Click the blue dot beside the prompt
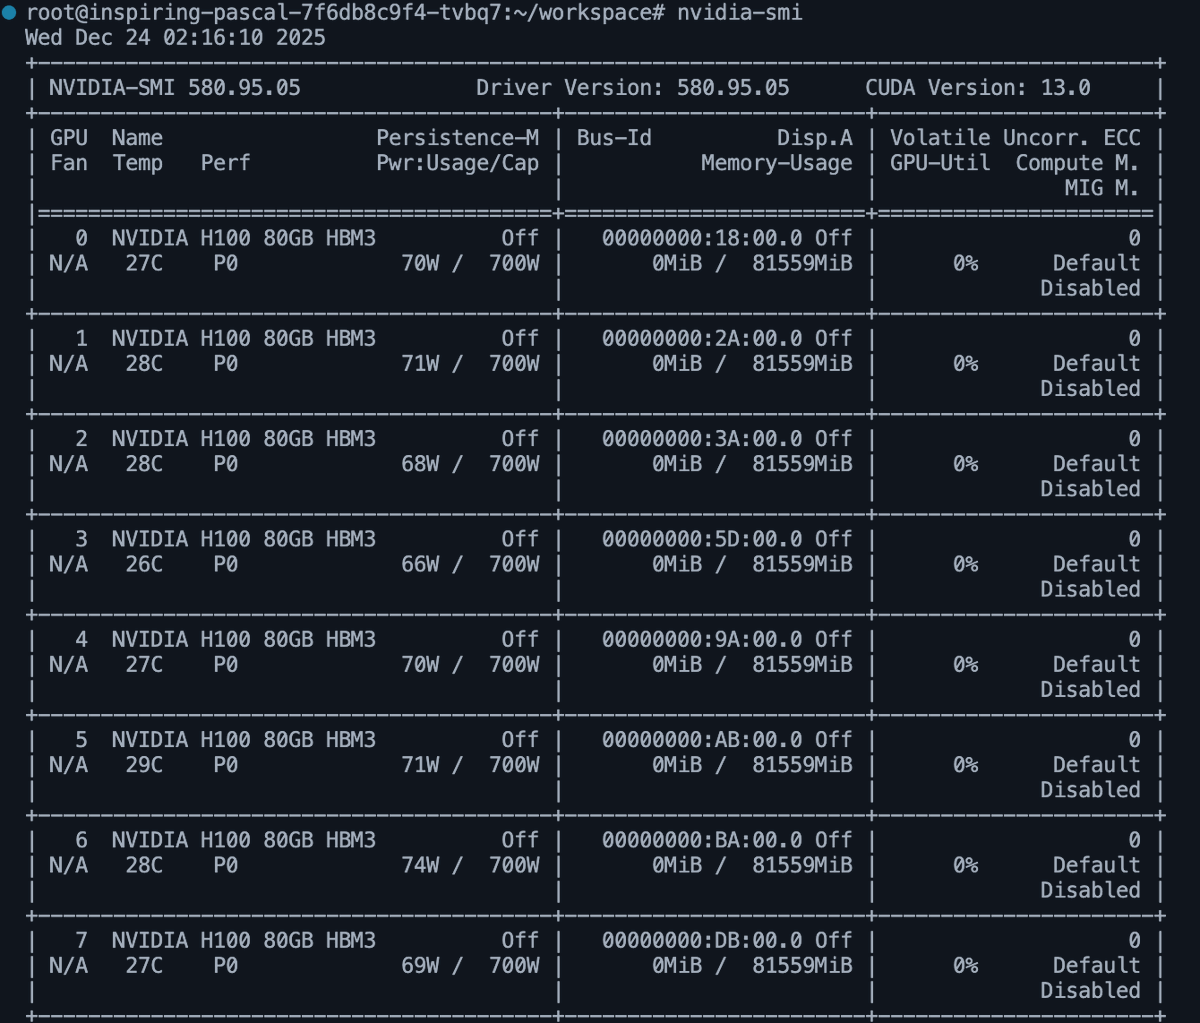Viewport: 1200px width, 1023px height. [x=10, y=12]
